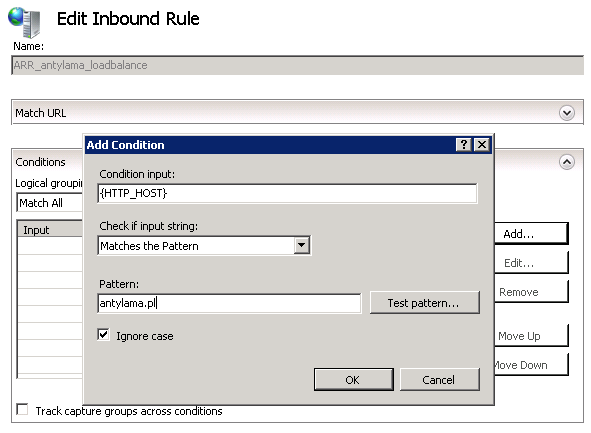Click the help question mark button

[x=464, y=145]
